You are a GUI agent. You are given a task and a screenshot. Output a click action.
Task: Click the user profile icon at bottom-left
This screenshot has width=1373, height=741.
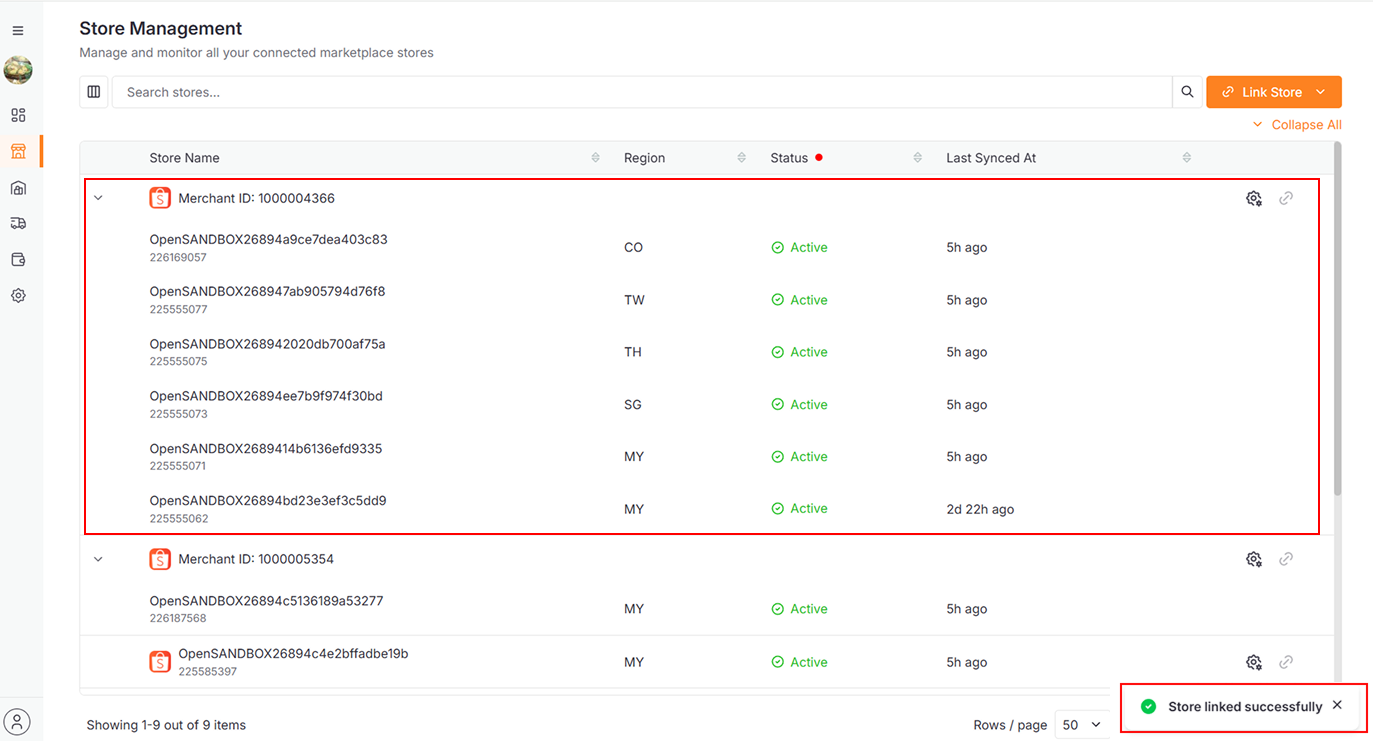coord(18,721)
